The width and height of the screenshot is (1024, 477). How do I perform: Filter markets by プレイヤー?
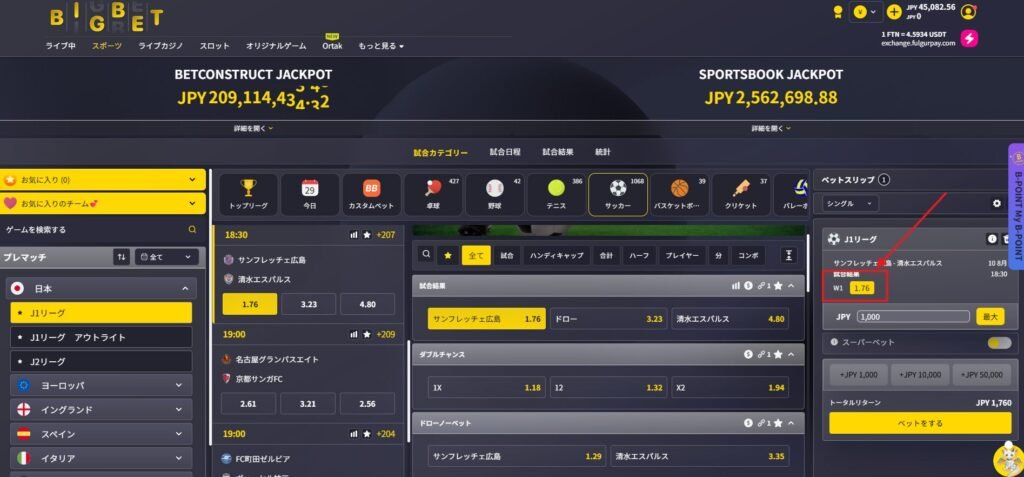click(682, 255)
